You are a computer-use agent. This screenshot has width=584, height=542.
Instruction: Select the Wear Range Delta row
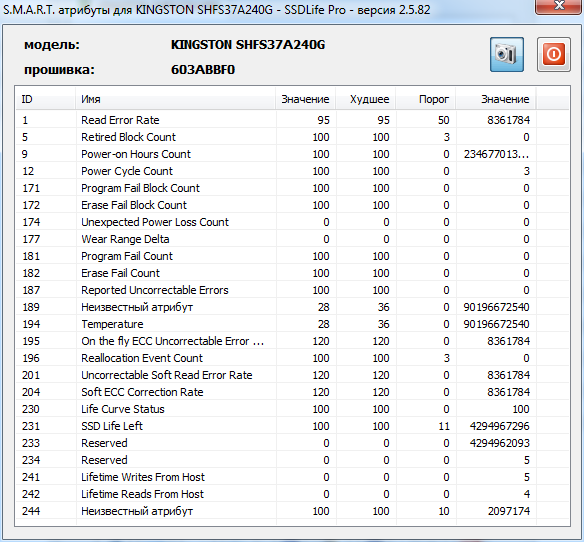292,239
